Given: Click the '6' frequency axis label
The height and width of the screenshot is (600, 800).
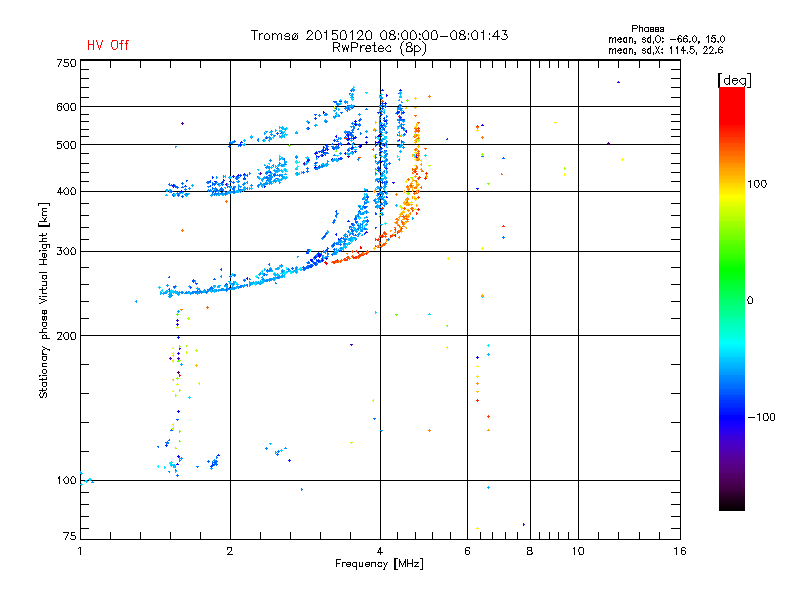Looking at the screenshot, I should coord(467,551).
